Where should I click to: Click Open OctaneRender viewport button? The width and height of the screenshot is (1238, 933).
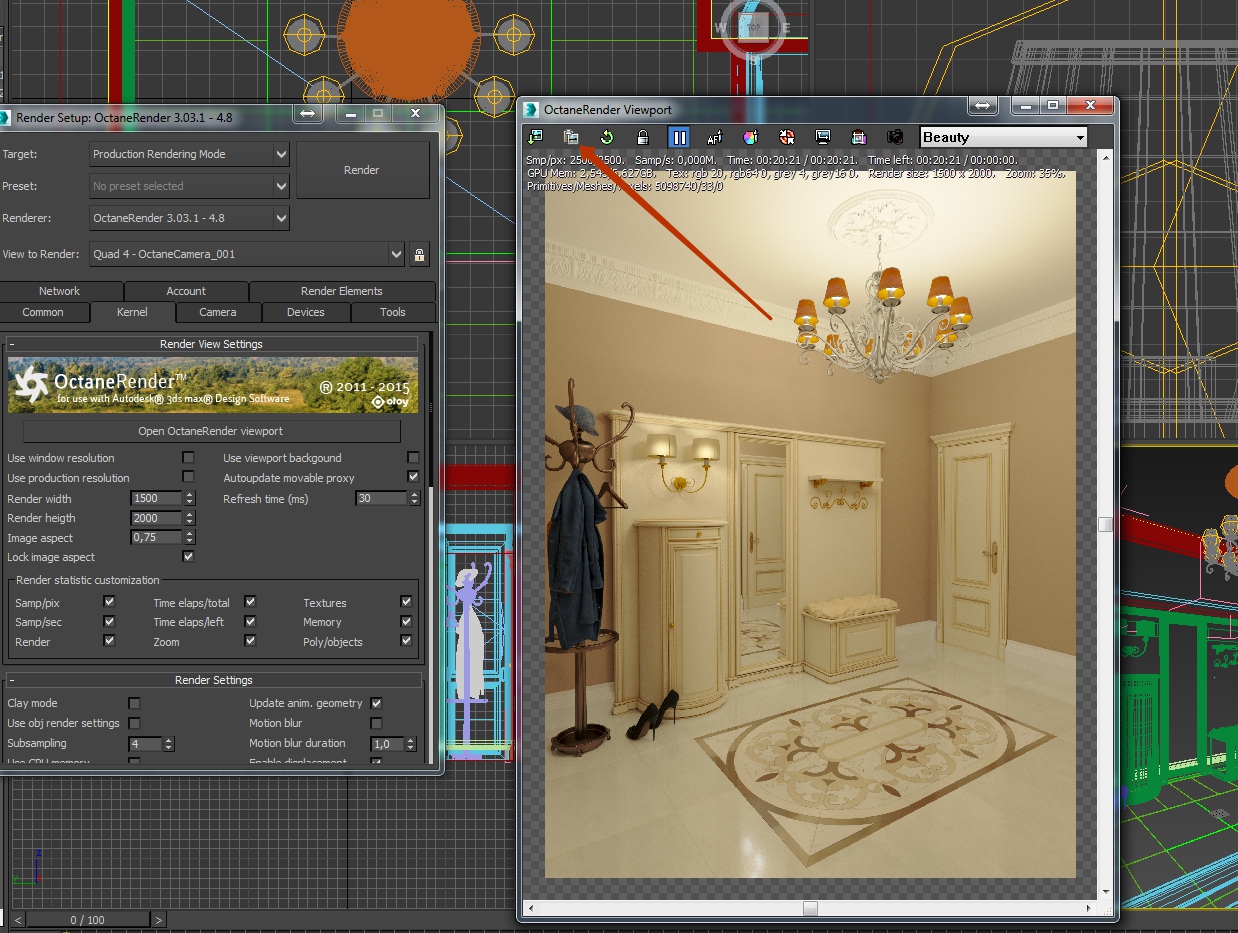(x=211, y=431)
